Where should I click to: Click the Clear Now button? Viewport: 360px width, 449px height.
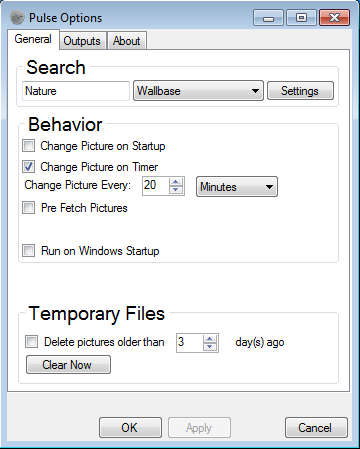[x=68, y=365]
